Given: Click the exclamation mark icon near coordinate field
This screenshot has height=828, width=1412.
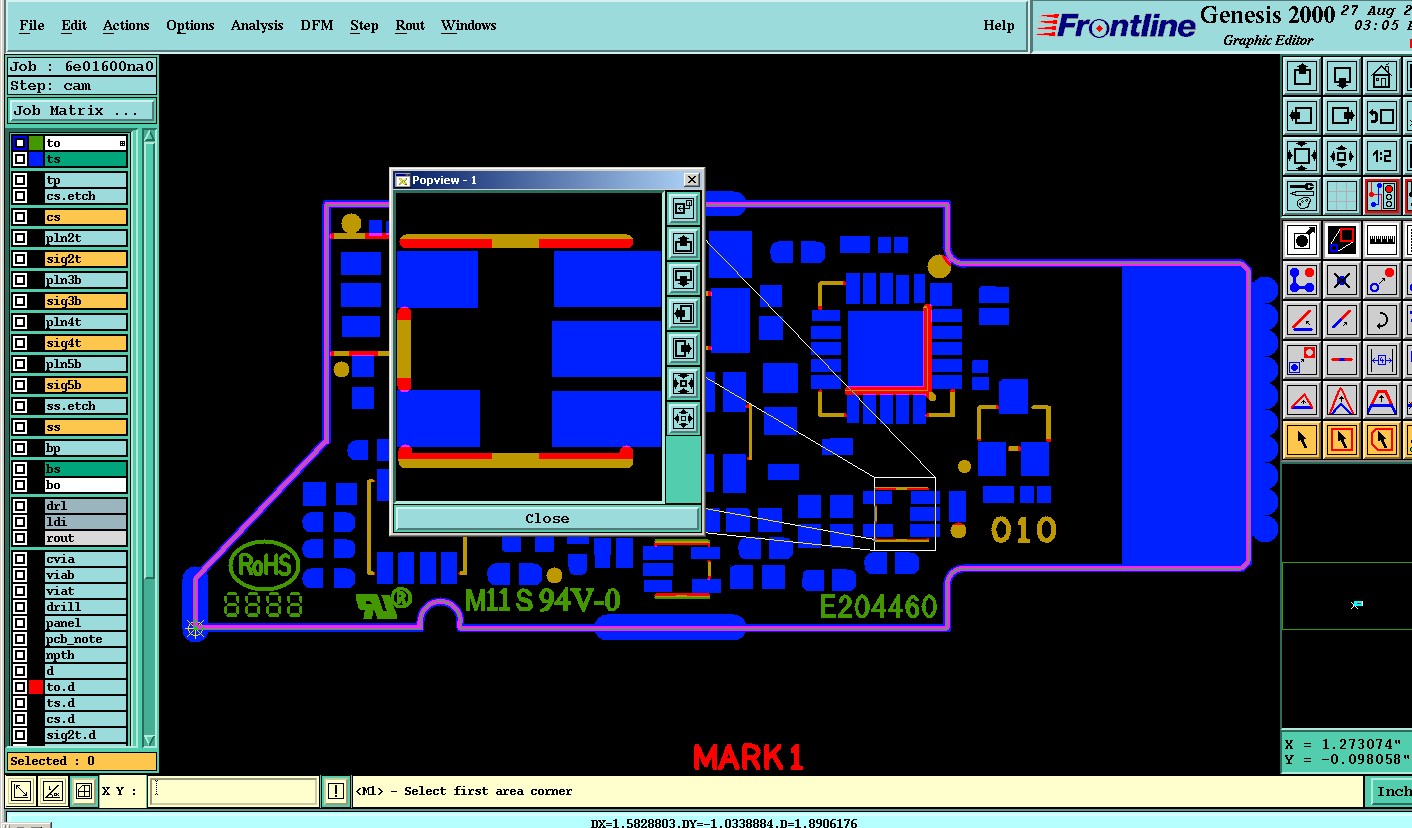Looking at the screenshot, I should pyautogui.click(x=336, y=792).
